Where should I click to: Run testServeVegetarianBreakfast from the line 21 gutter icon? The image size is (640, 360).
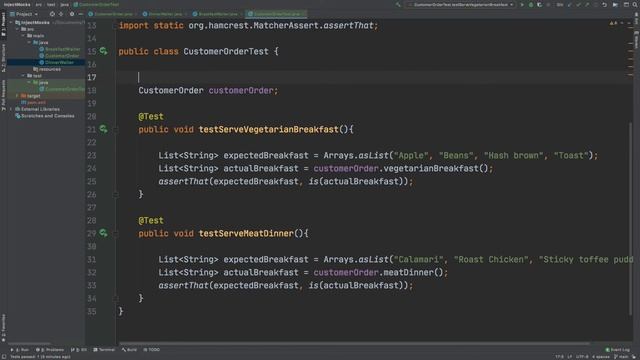[103, 129]
